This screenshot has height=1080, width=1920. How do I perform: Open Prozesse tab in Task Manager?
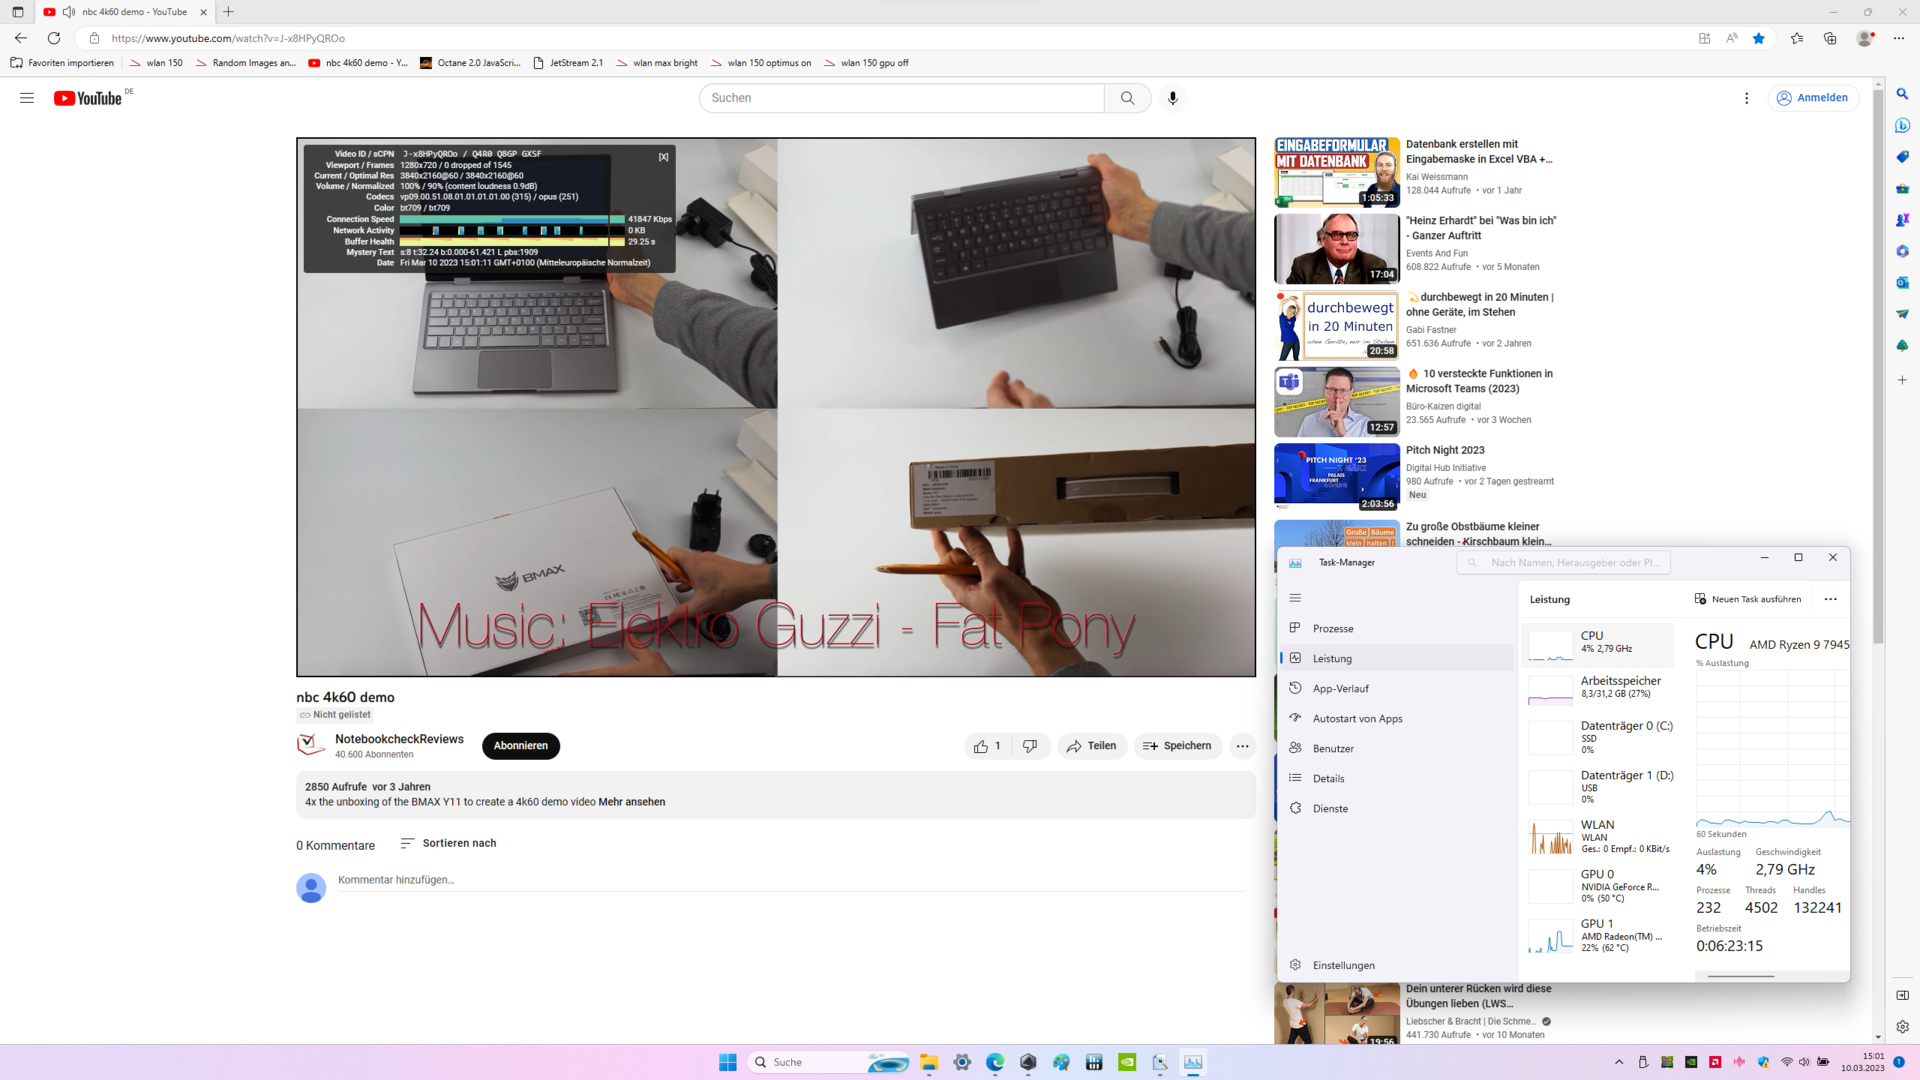point(1333,629)
